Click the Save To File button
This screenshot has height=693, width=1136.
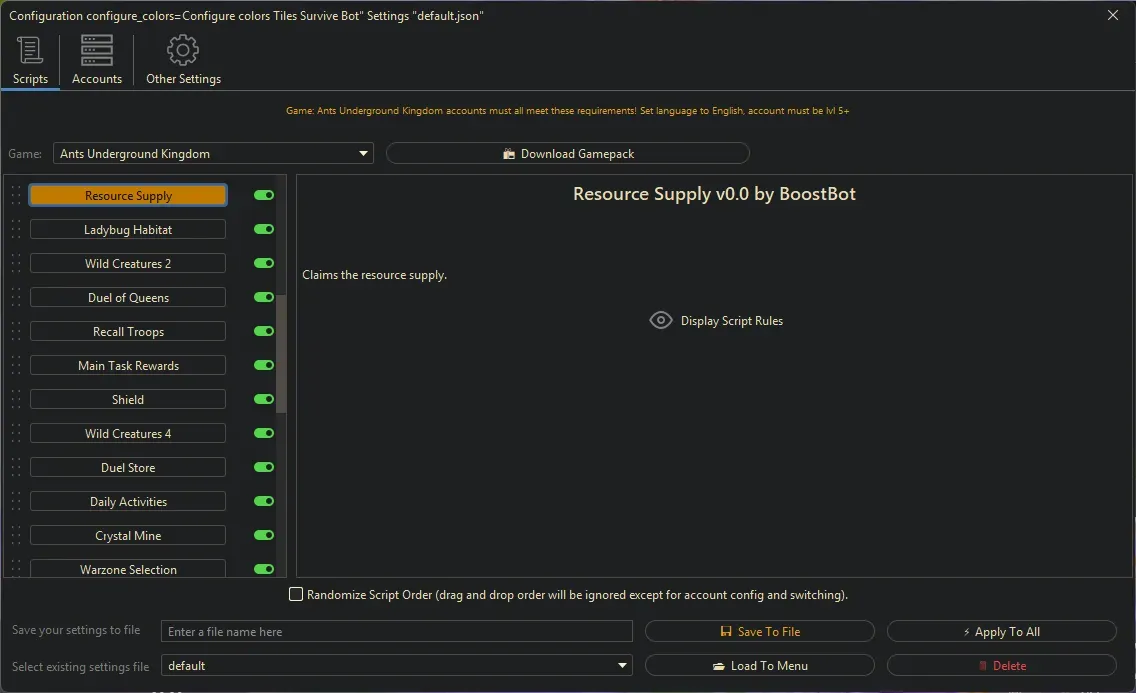click(x=760, y=632)
